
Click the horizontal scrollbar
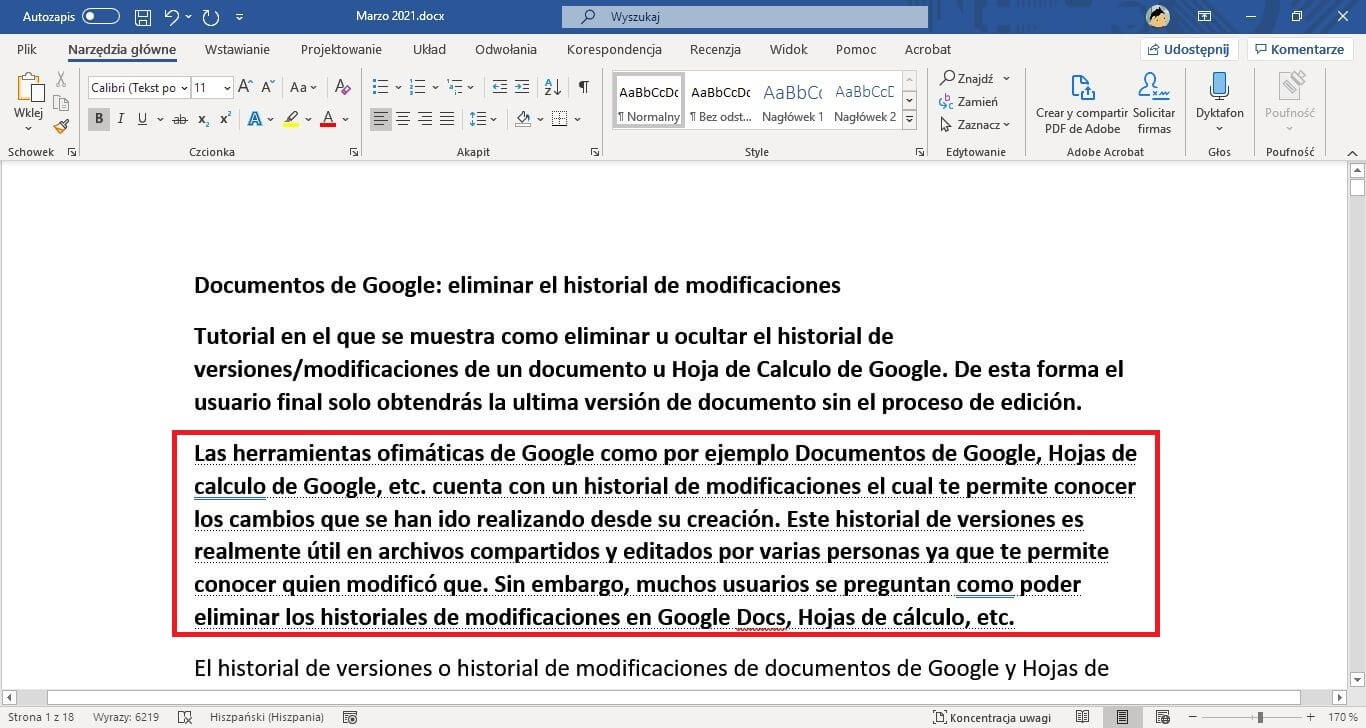(x=673, y=697)
